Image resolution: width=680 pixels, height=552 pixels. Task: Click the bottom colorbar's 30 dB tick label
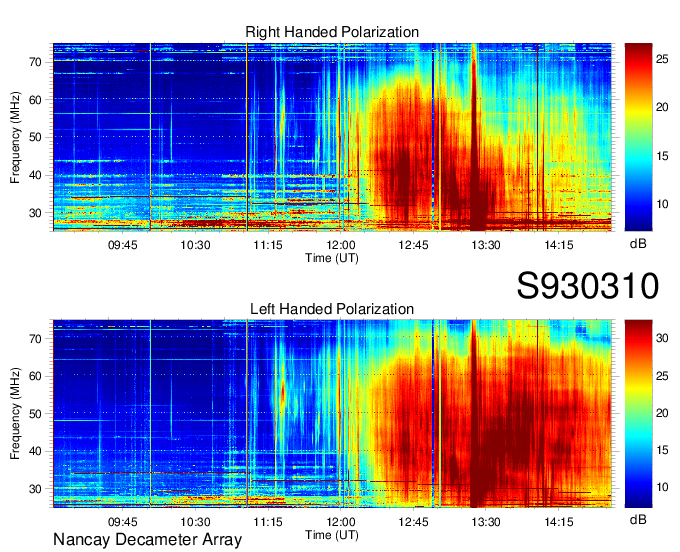coord(662,338)
